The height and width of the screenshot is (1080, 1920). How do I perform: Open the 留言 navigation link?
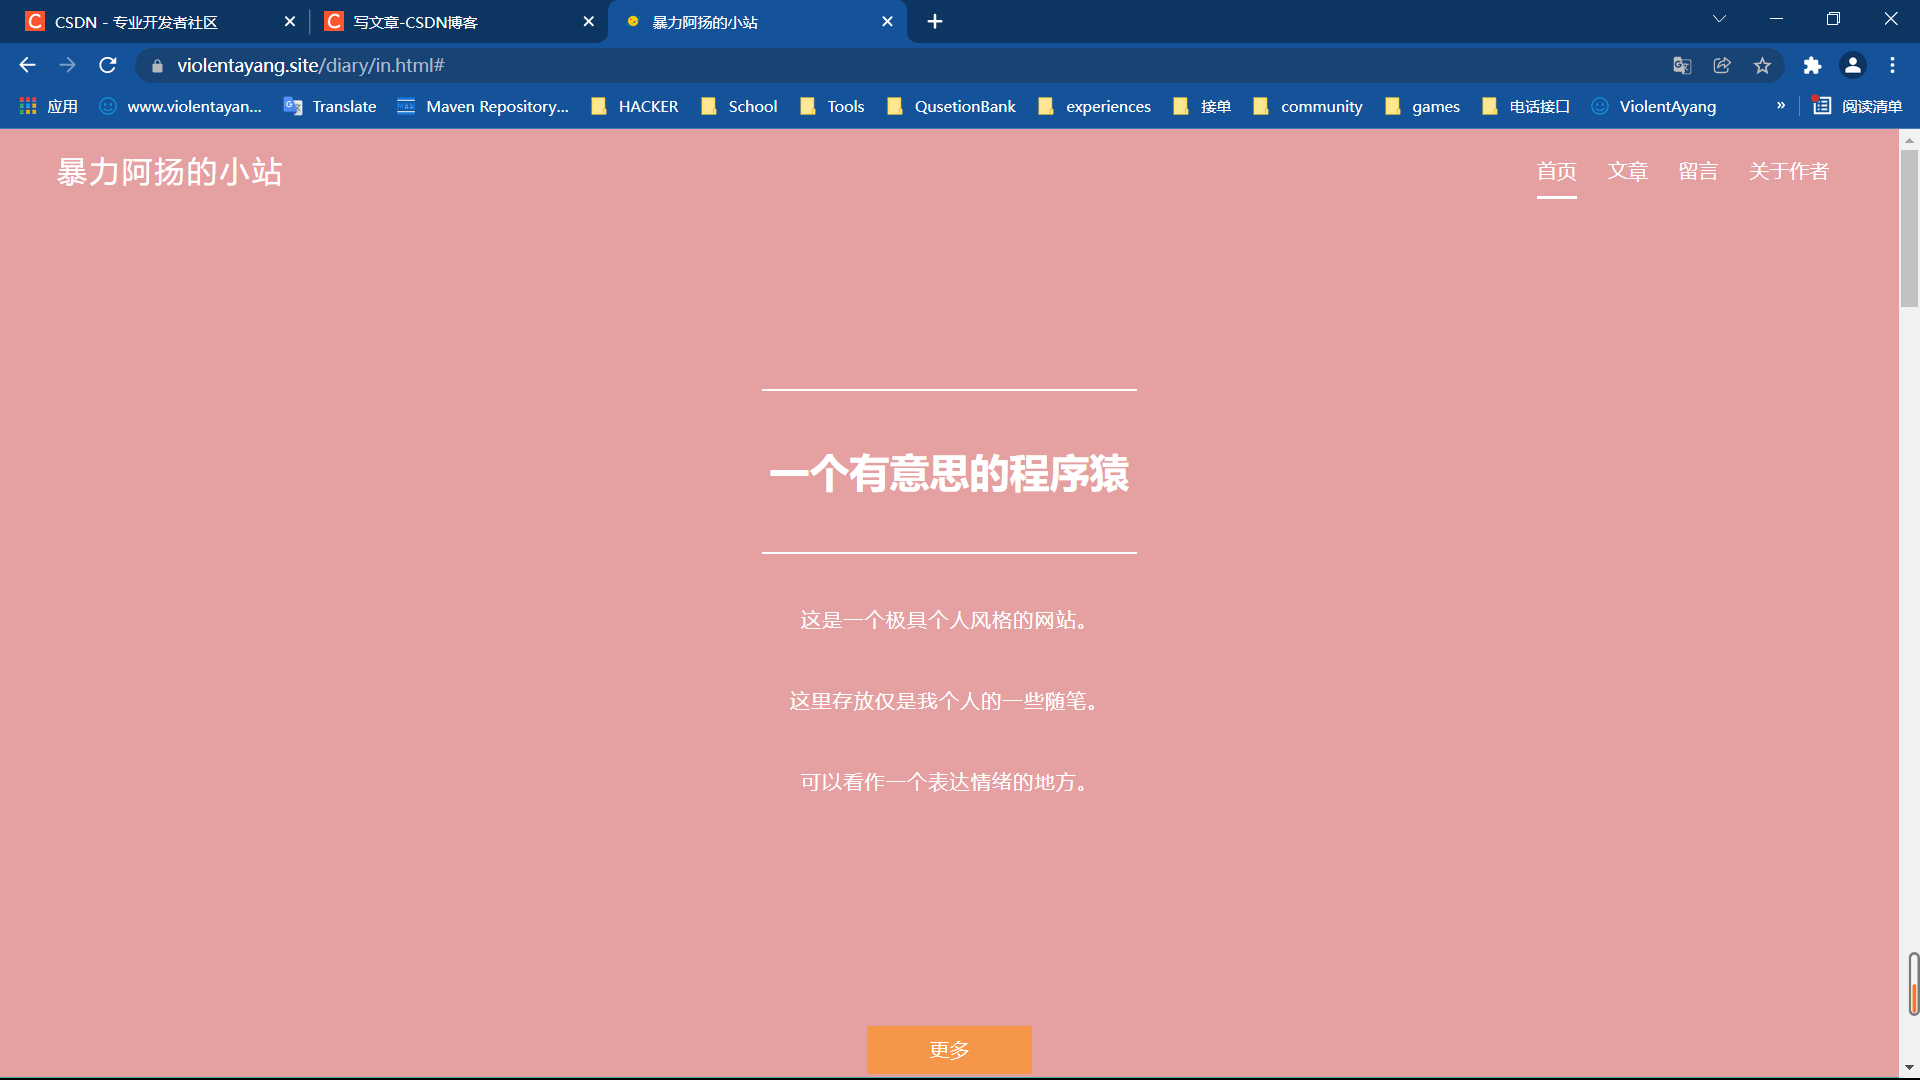[x=1698, y=171]
